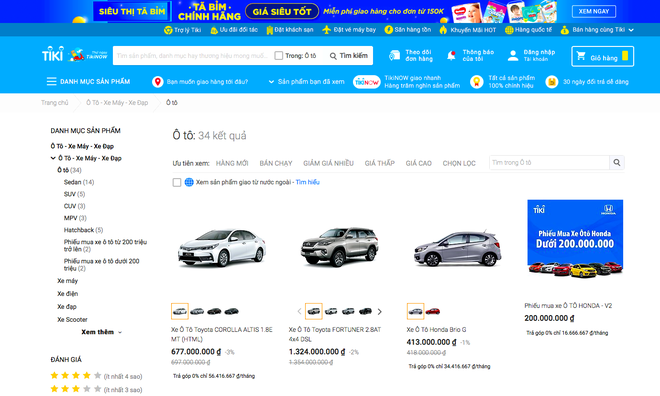The width and height of the screenshot is (660, 396).
Task: Select 'Xe điện' category
Action: tap(67, 294)
